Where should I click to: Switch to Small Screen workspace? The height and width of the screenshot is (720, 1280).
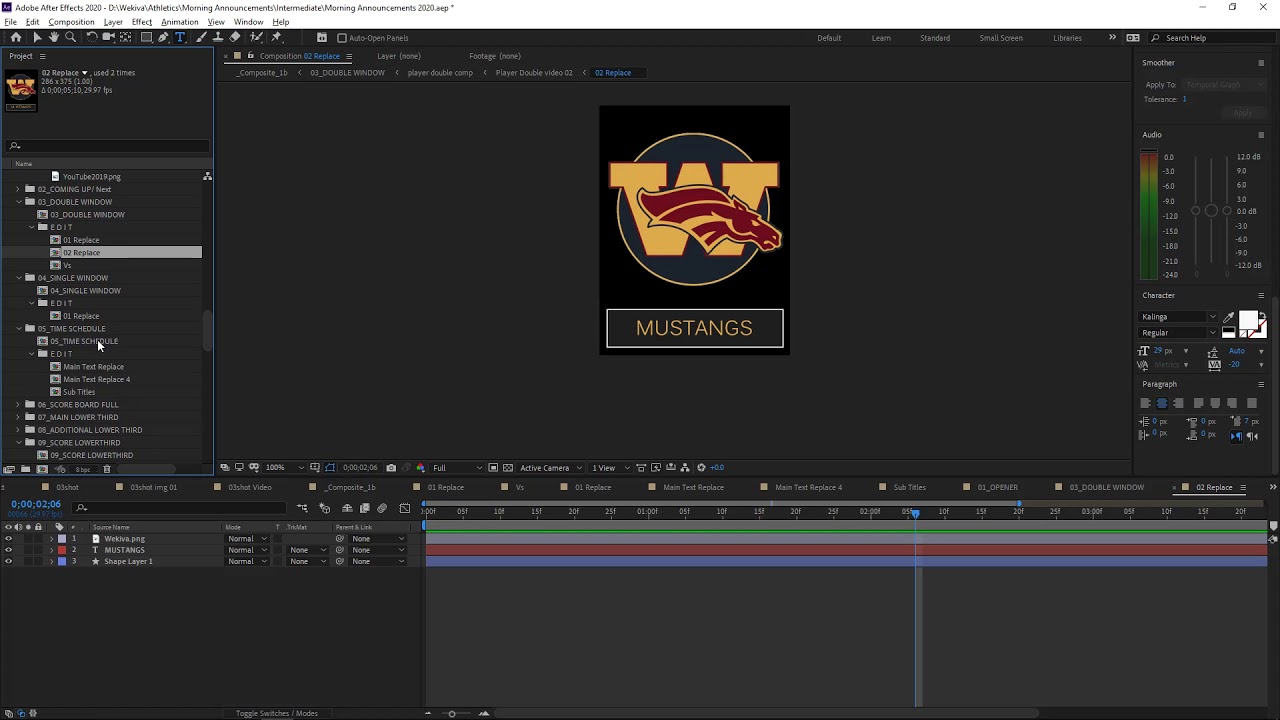[x=1001, y=38]
